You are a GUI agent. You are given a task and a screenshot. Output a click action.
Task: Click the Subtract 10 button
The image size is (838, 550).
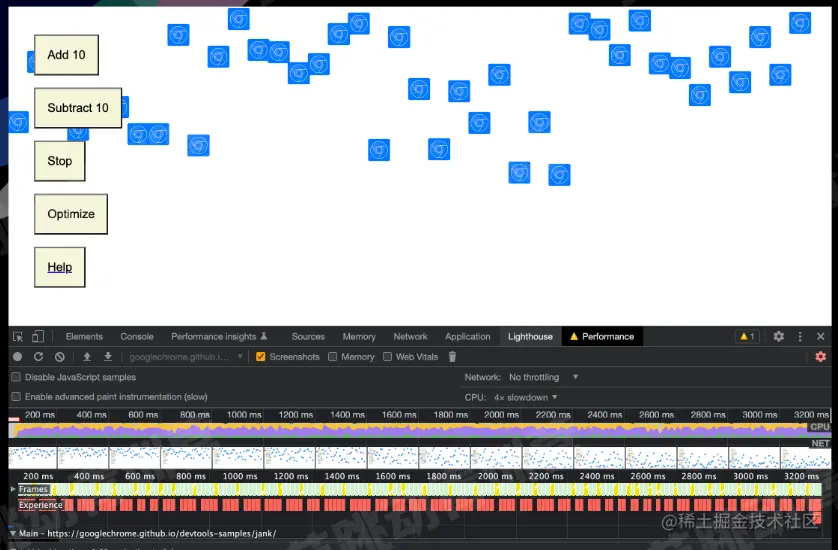78,107
